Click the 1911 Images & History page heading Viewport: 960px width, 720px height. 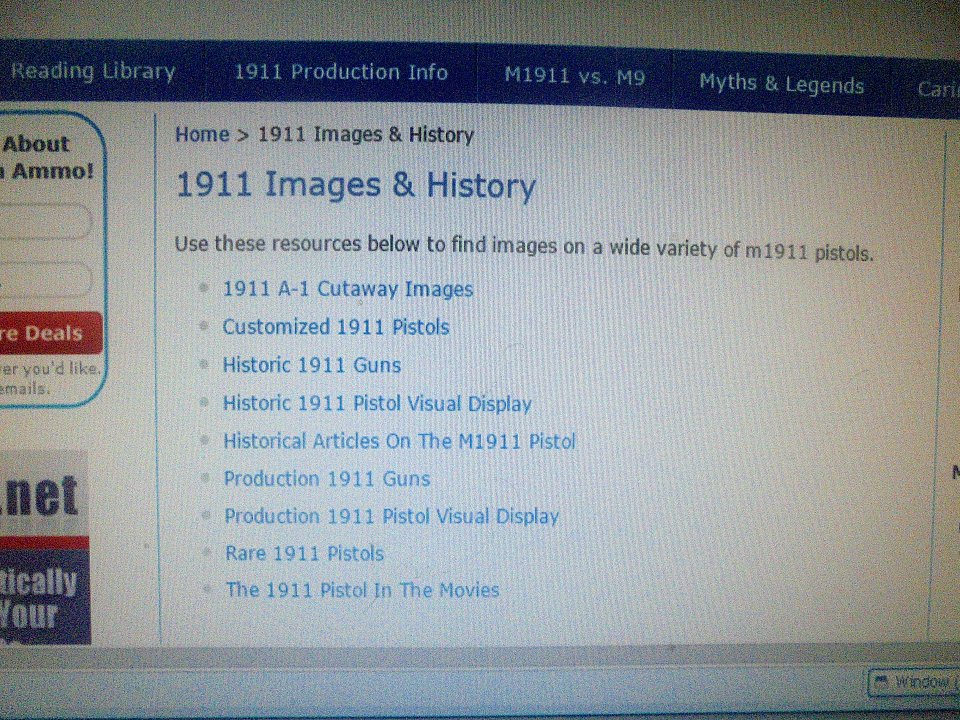(356, 185)
